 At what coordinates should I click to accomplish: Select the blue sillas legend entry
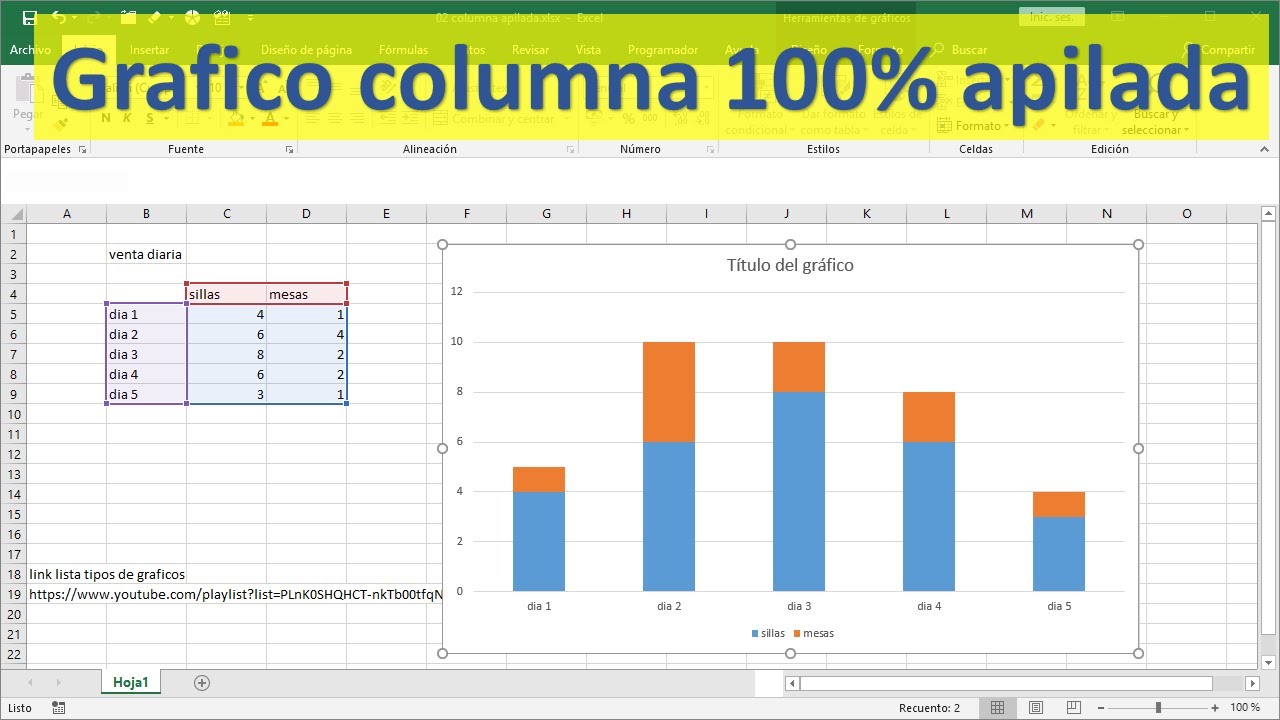click(x=768, y=633)
